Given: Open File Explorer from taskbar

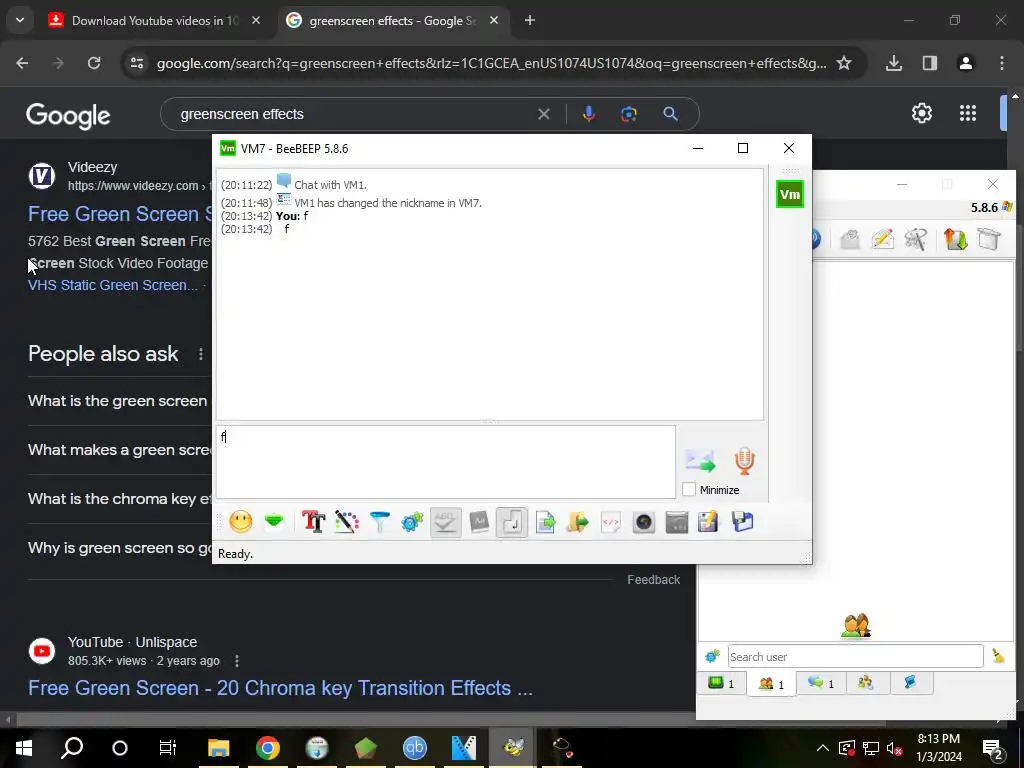Looking at the screenshot, I should pos(219,748).
